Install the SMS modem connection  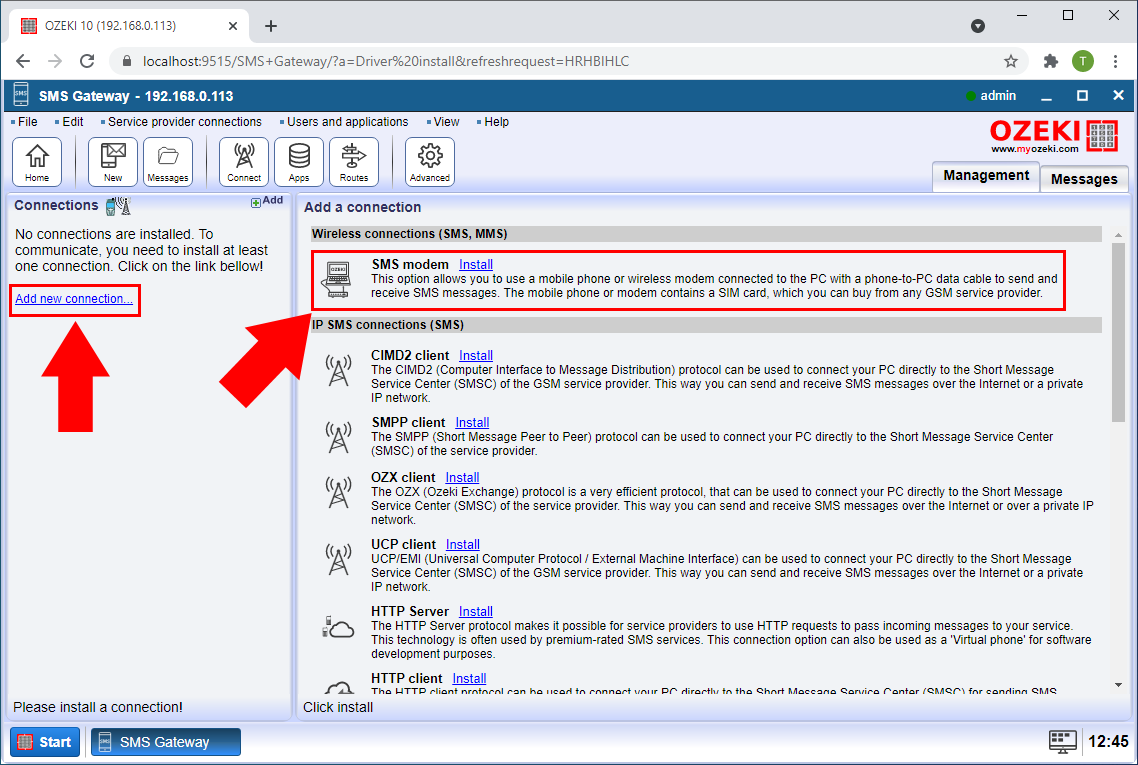[x=475, y=265]
